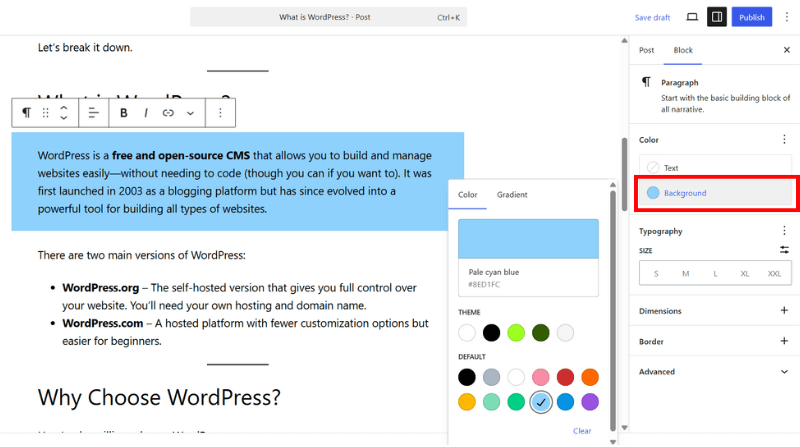The width and height of the screenshot is (800, 447).
Task: Click the drag handle icon in block toolbar
Action: coord(45,113)
